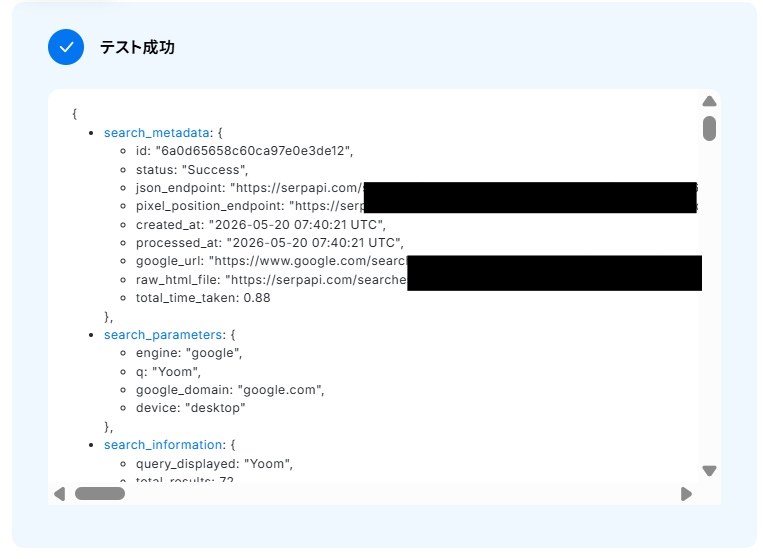
Task: Select the created_at timestamp line
Action: 261,225
